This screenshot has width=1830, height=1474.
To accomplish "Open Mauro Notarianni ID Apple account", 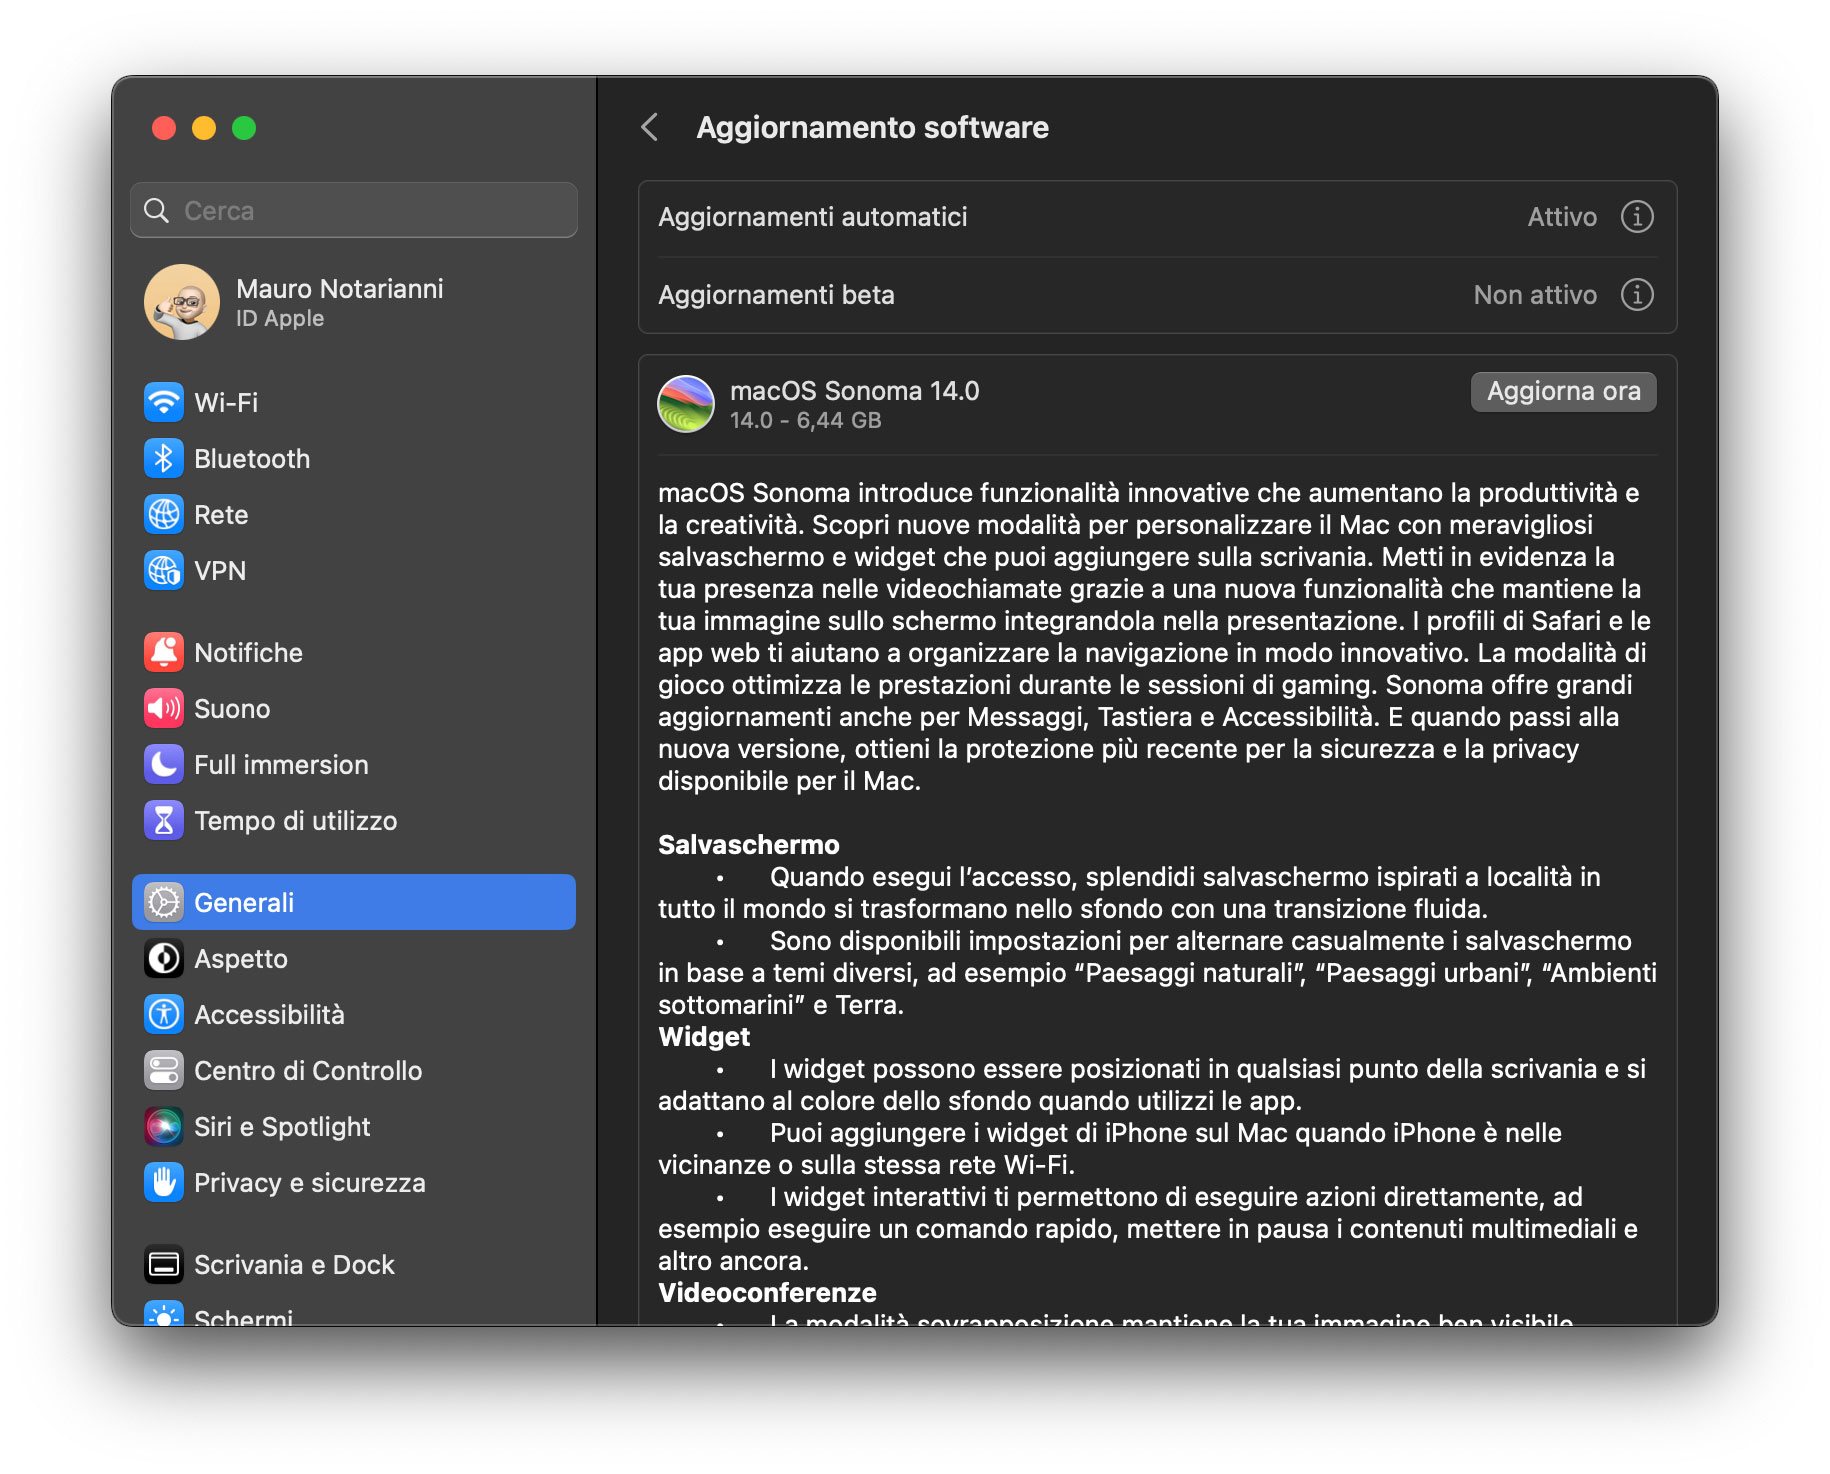I will click(354, 302).
